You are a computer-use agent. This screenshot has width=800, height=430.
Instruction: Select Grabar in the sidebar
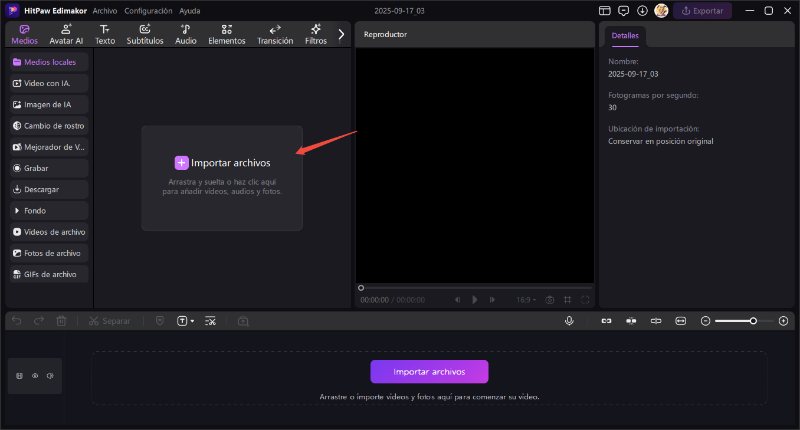click(49, 168)
